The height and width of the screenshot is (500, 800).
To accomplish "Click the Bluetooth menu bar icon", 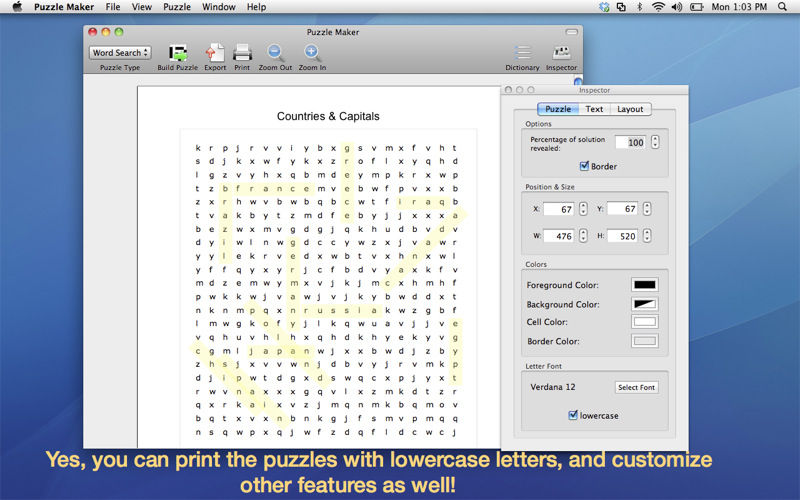I will [639, 7].
